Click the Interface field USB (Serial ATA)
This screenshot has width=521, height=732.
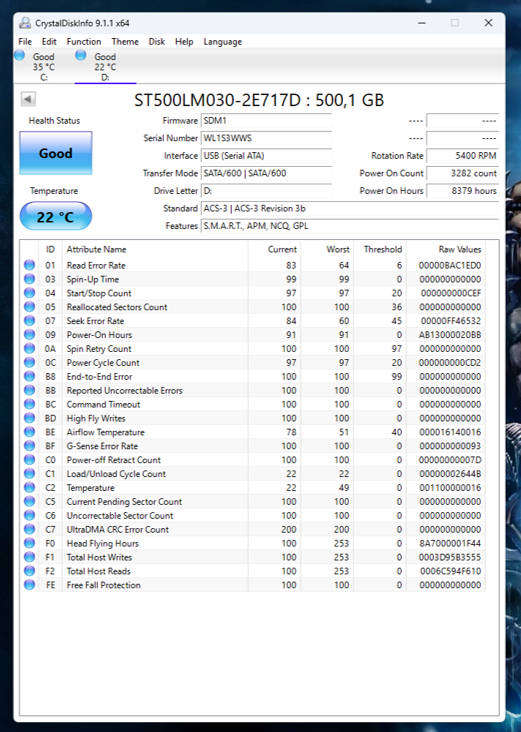pos(266,155)
